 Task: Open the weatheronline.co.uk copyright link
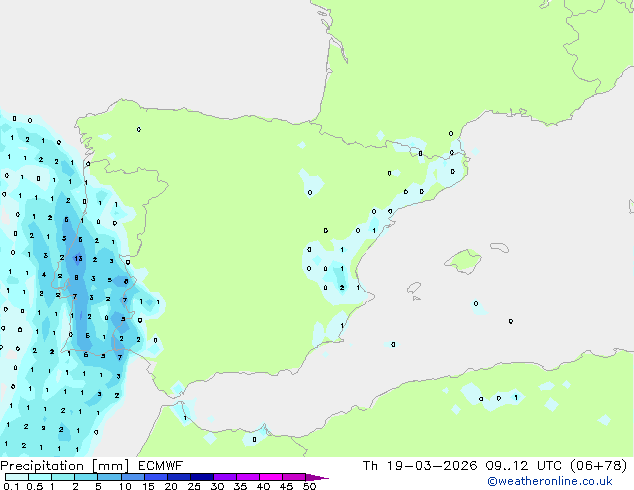click(x=550, y=481)
